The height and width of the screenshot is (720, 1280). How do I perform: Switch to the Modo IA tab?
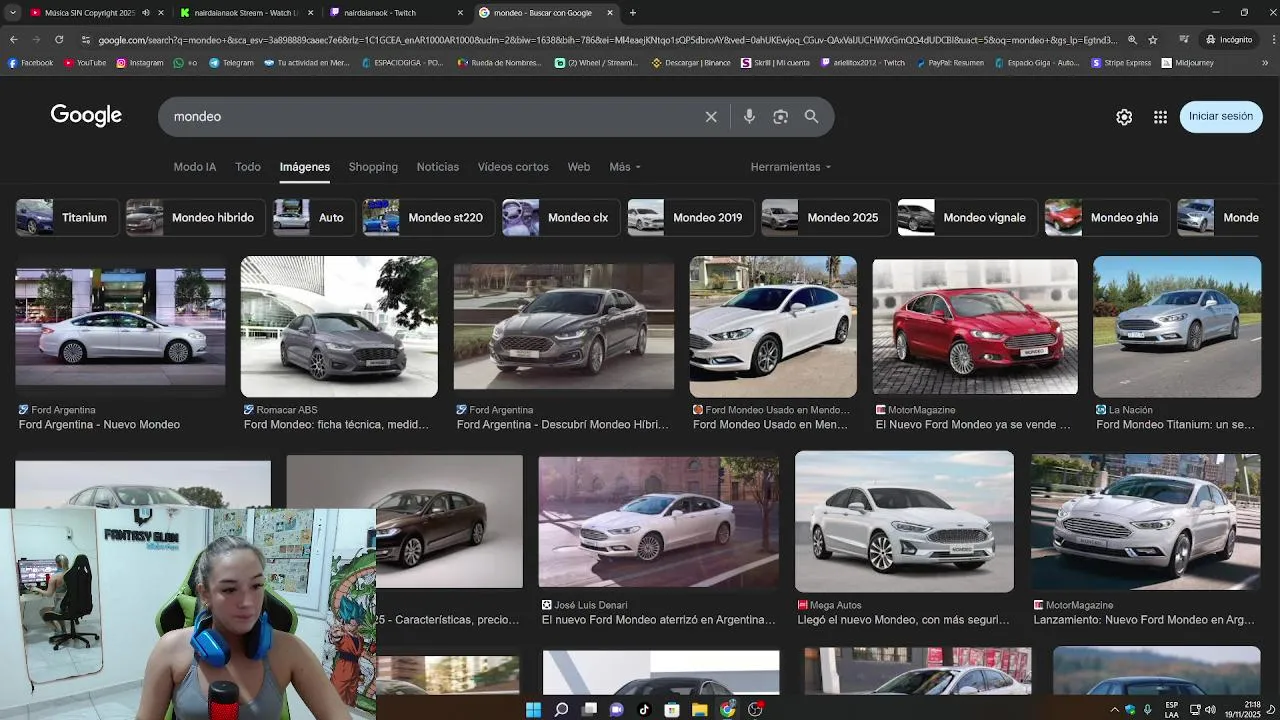pos(195,167)
